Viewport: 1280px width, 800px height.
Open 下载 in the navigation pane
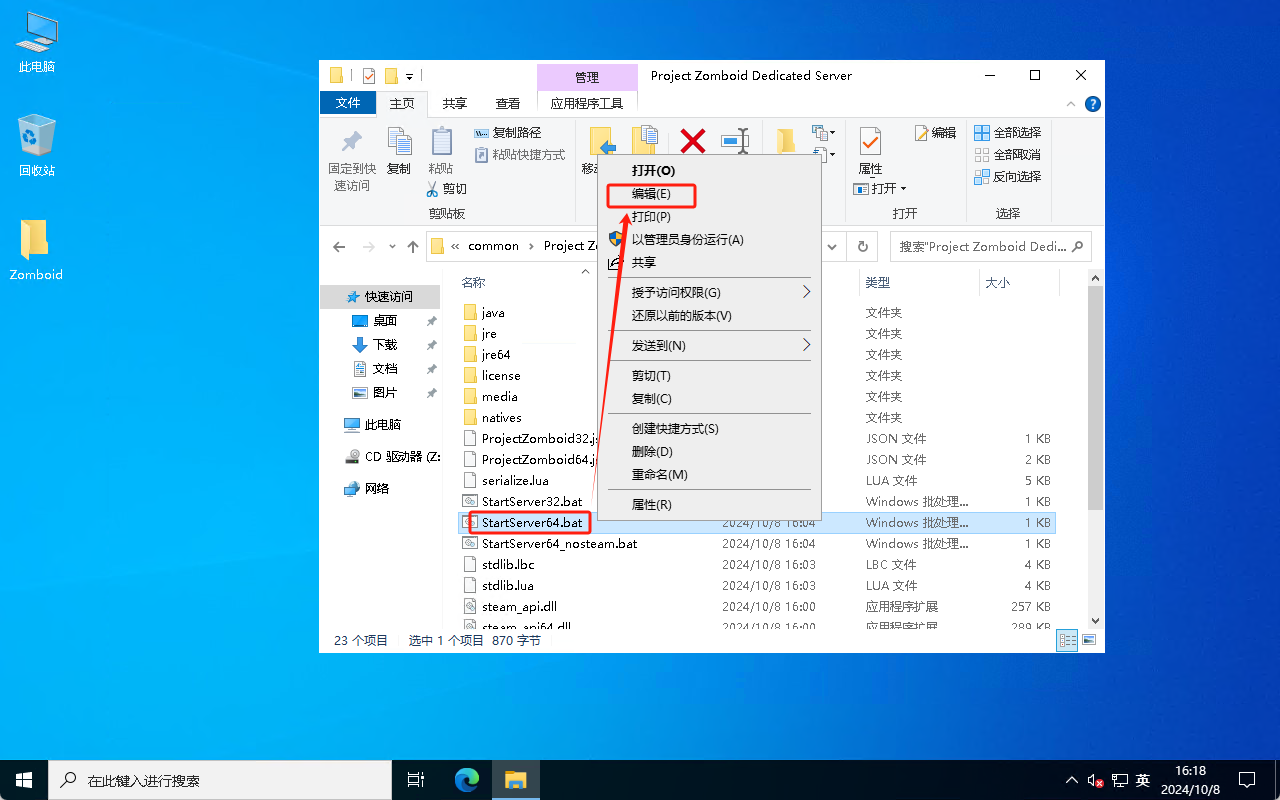[x=385, y=345]
